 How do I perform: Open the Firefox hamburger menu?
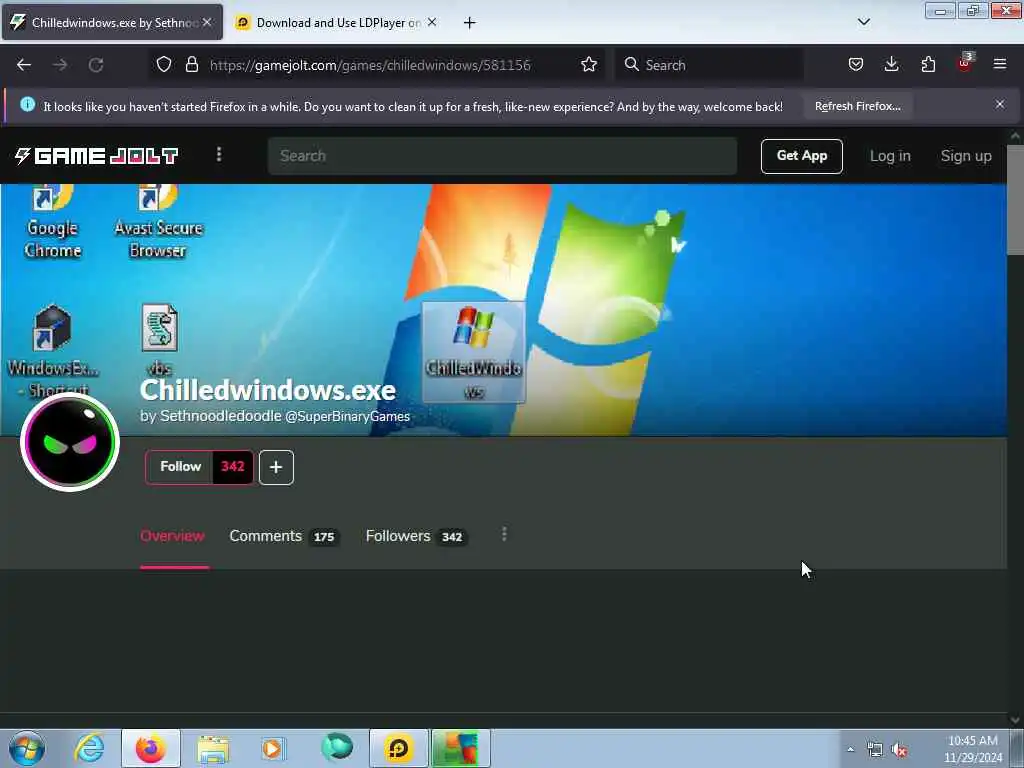click(1000, 64)
